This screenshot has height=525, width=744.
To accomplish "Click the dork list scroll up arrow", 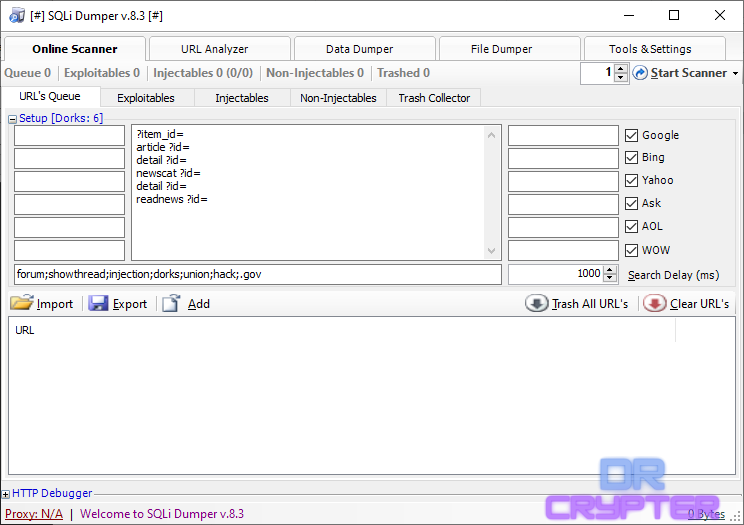I will click(492, 135).
